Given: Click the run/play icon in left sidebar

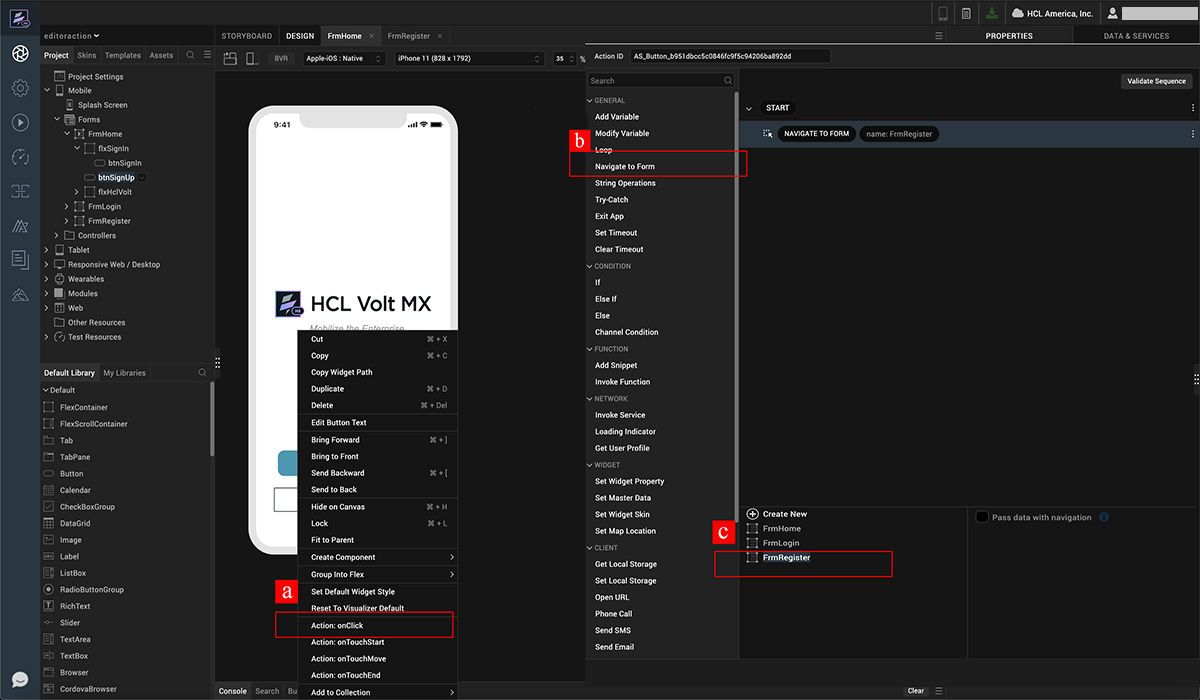Looking at the screenshot, I should tap(20, 122).
